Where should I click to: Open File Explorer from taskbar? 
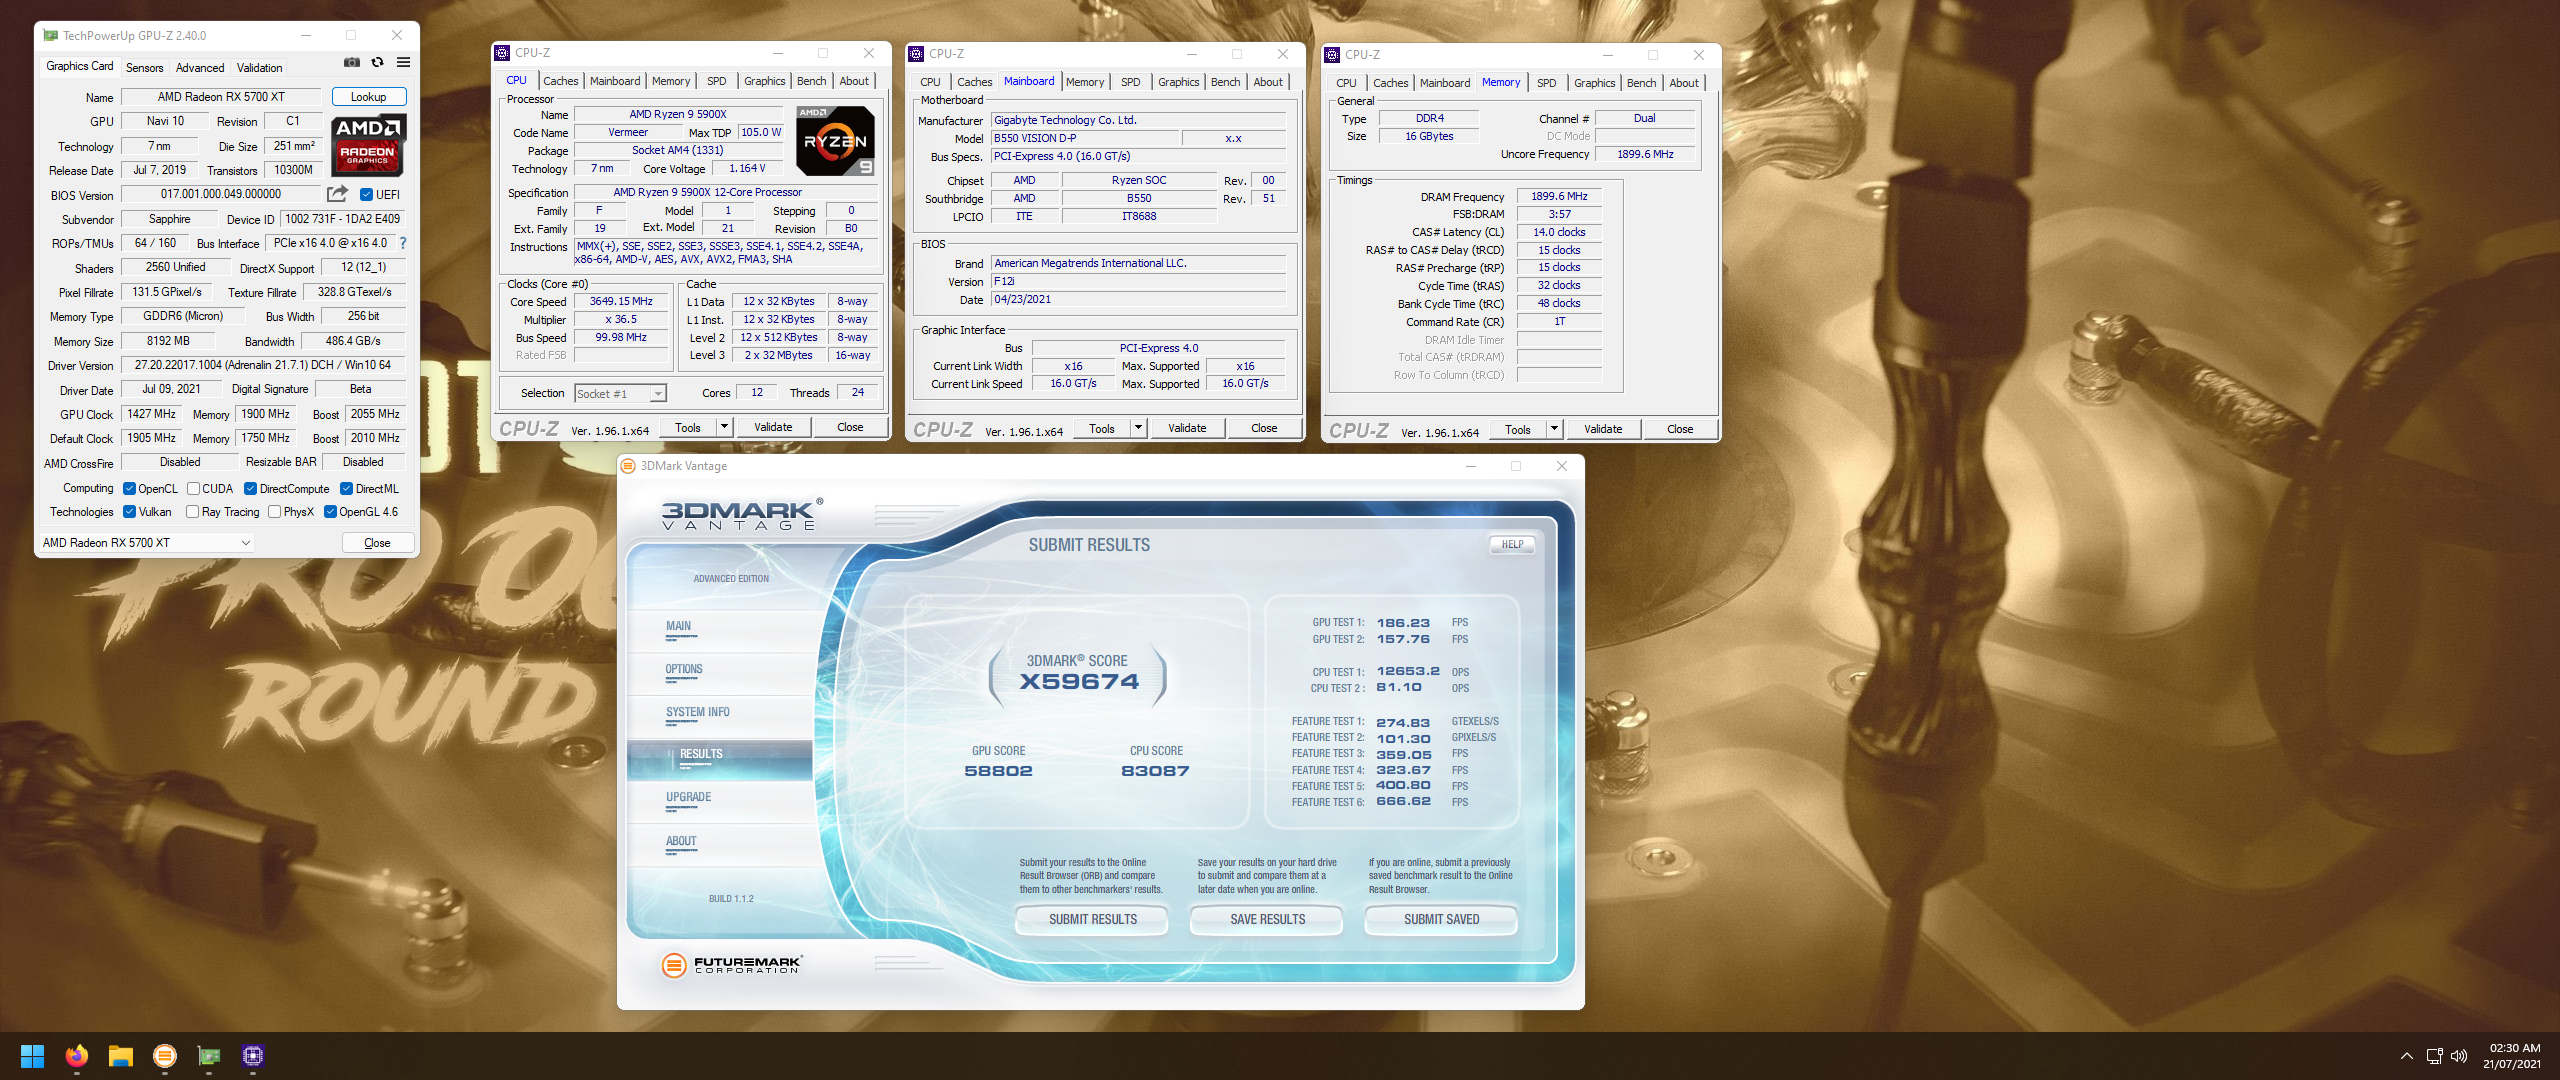pos(121,1056)
